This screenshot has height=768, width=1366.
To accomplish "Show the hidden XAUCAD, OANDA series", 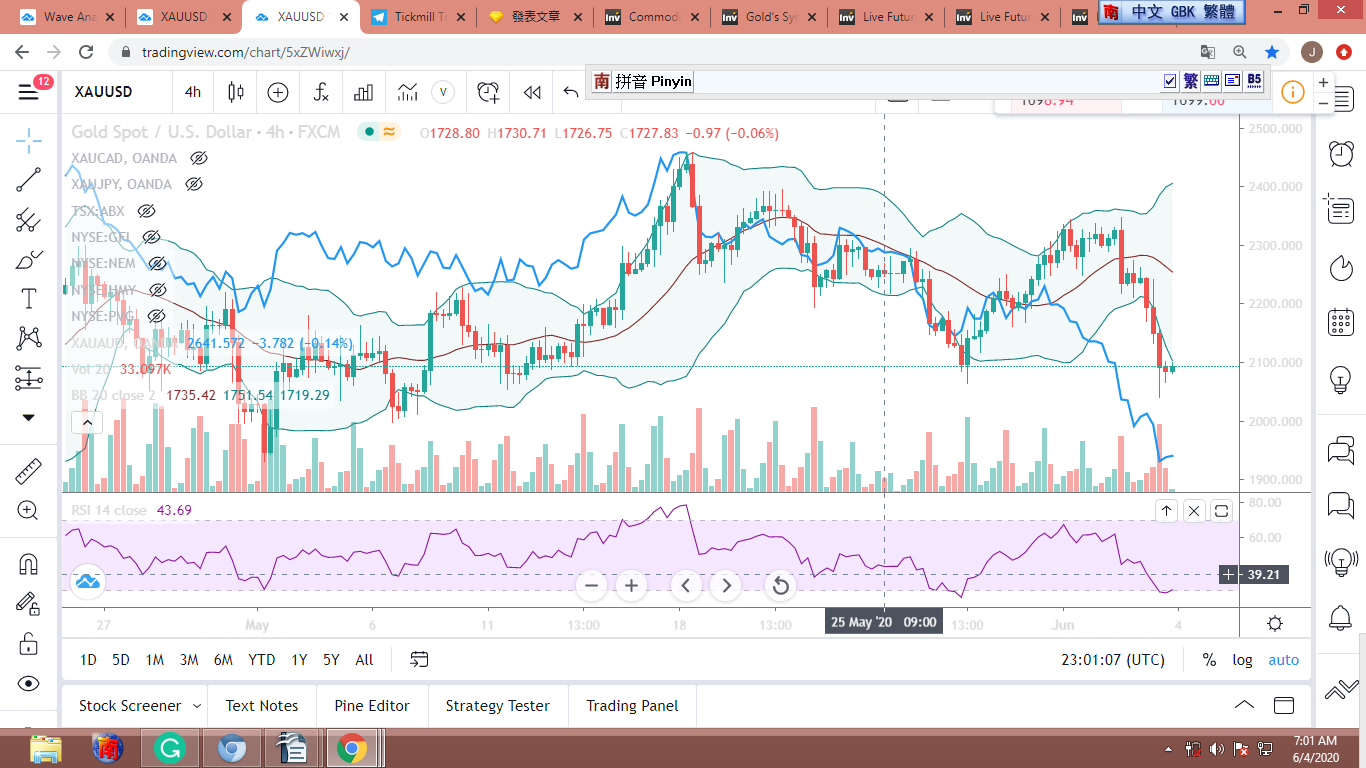I will point(199,158).
